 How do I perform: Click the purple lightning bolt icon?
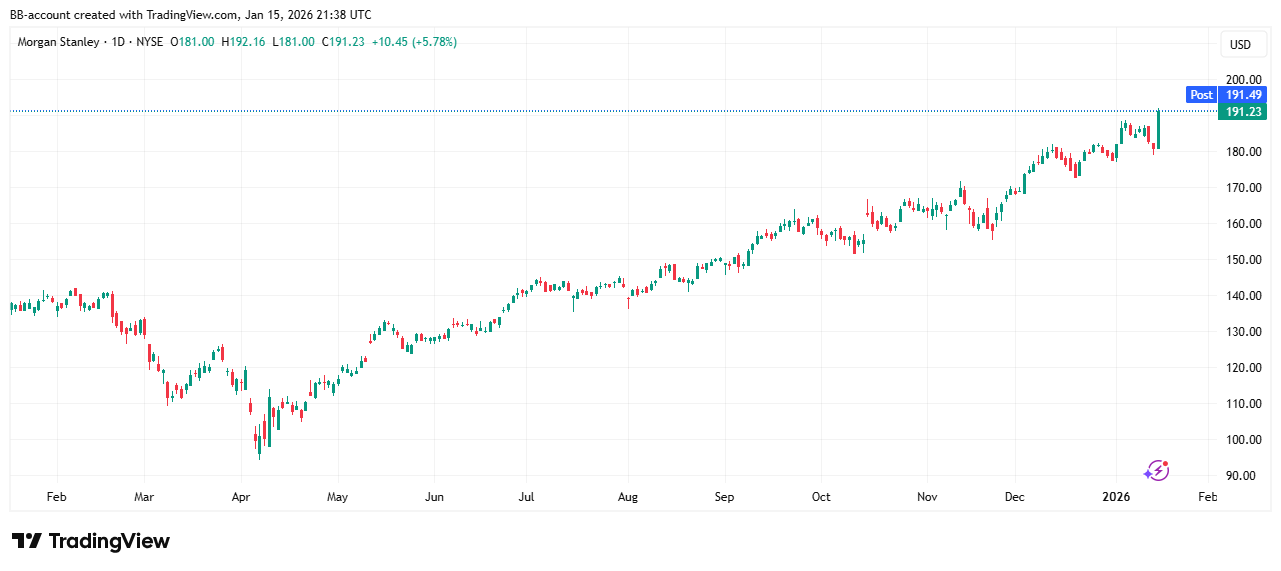tap(1156, 470)
